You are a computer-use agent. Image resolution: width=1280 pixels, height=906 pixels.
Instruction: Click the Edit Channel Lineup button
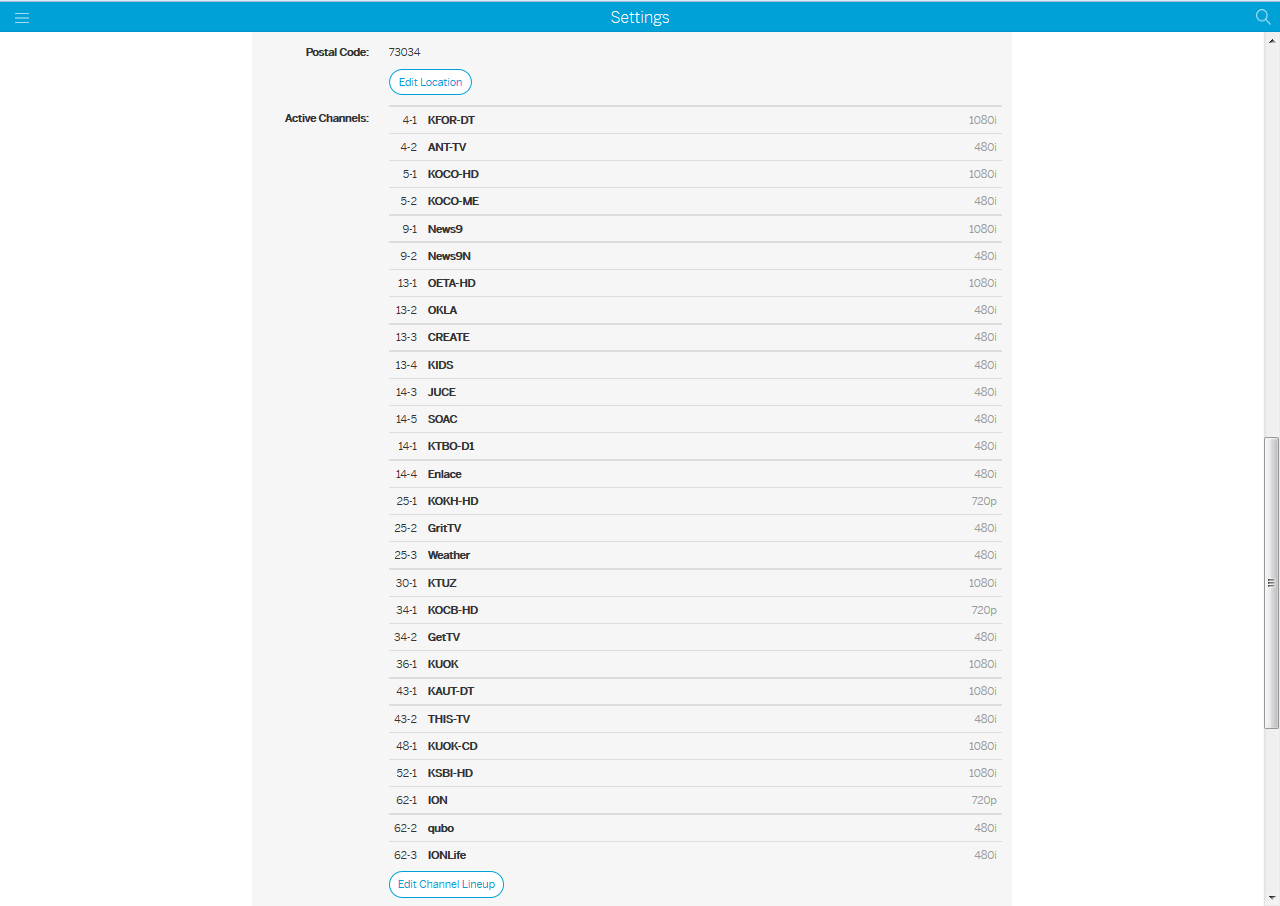tap(446, 884)
